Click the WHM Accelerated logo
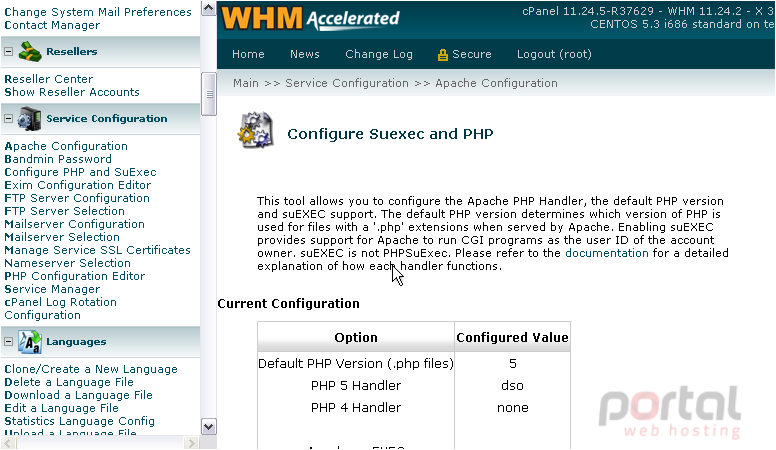 [x=310, y=18]
